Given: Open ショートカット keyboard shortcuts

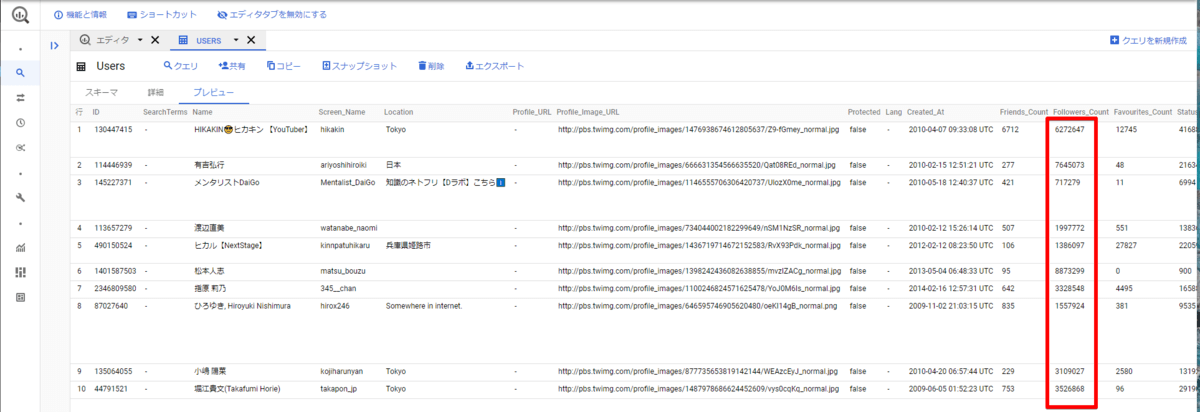Looking at the screenshot, I should click(x=160, y=16).
